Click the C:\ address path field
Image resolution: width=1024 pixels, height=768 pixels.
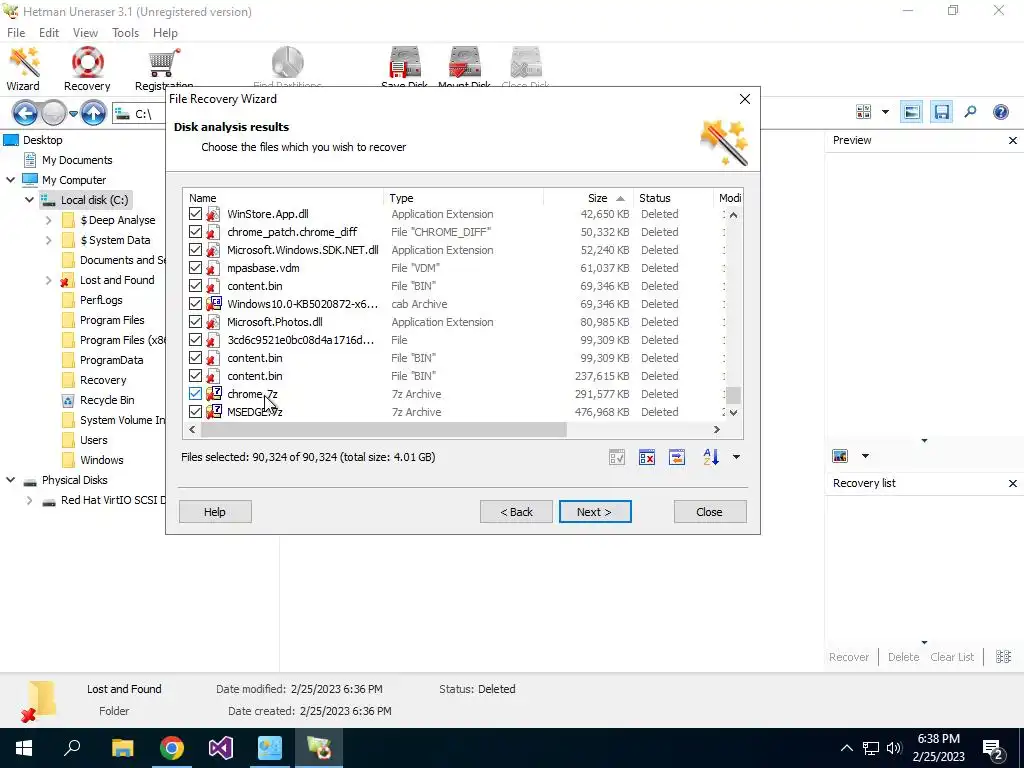pyautogui.click(x=139, y=114)
